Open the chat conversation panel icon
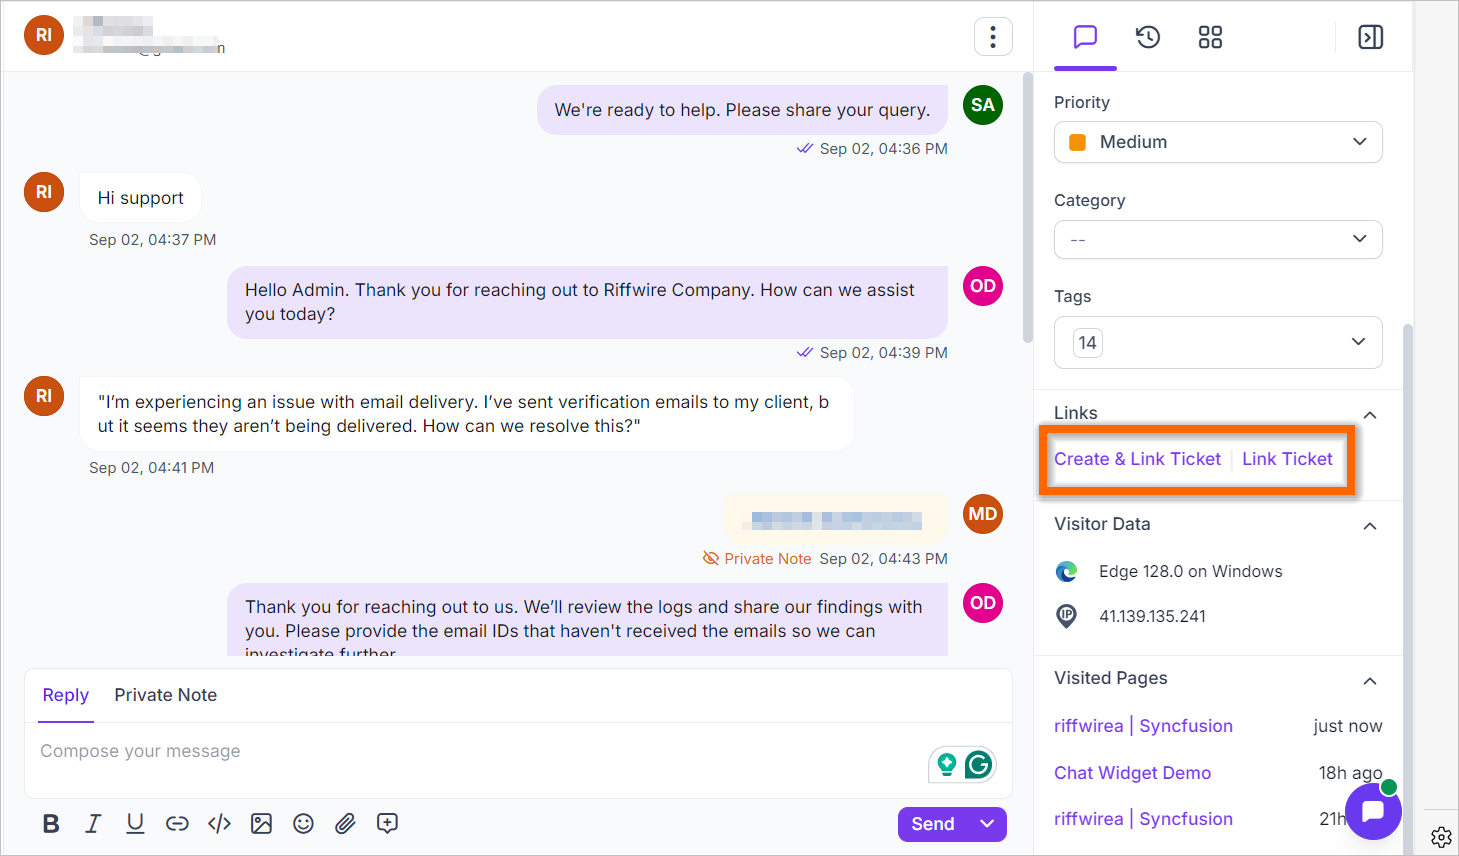1459x856 pixels. 1085,37
